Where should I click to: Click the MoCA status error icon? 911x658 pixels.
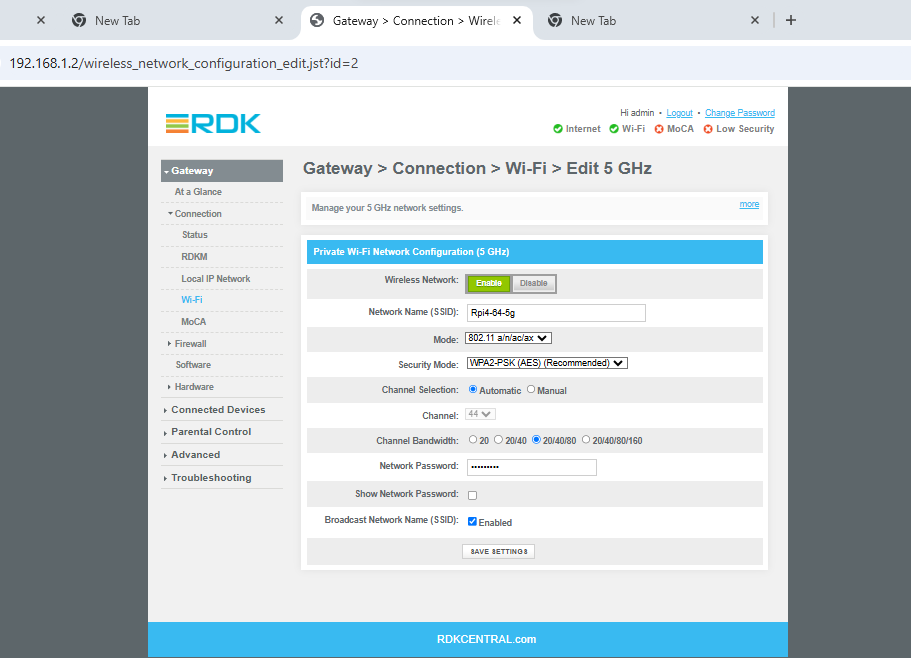pyautogui.click(x=659, y=129)
